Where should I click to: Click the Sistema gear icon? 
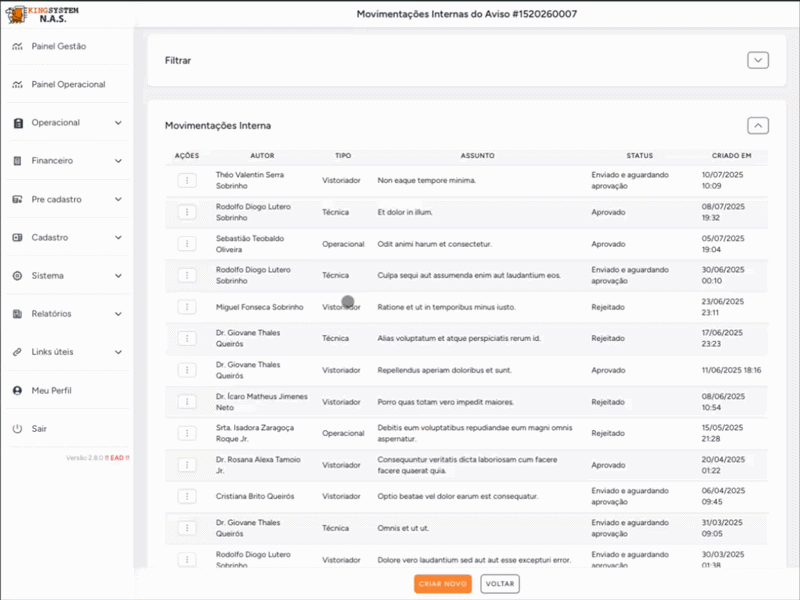click(17, 276)
